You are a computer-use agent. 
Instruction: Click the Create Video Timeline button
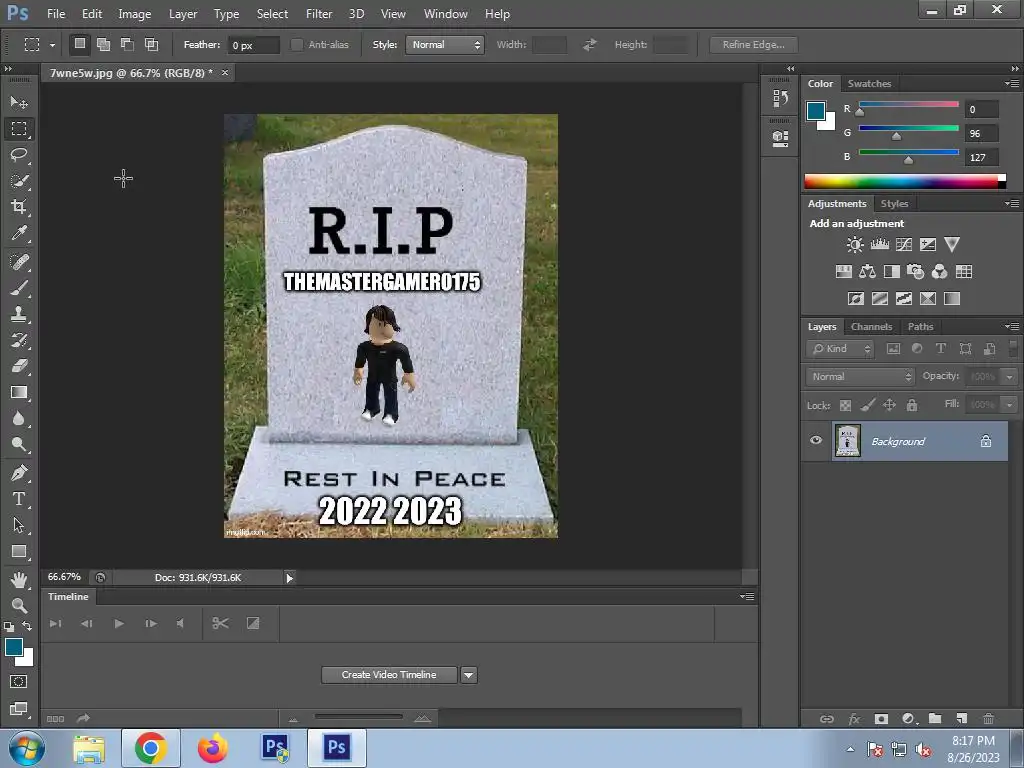389,675
